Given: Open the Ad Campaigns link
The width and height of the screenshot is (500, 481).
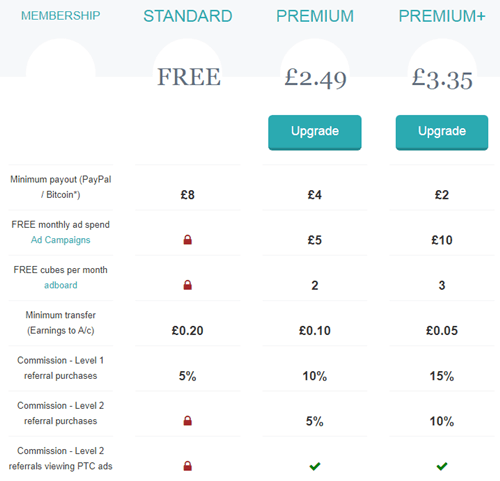Looking at the screenshot, I should (61, 240).
